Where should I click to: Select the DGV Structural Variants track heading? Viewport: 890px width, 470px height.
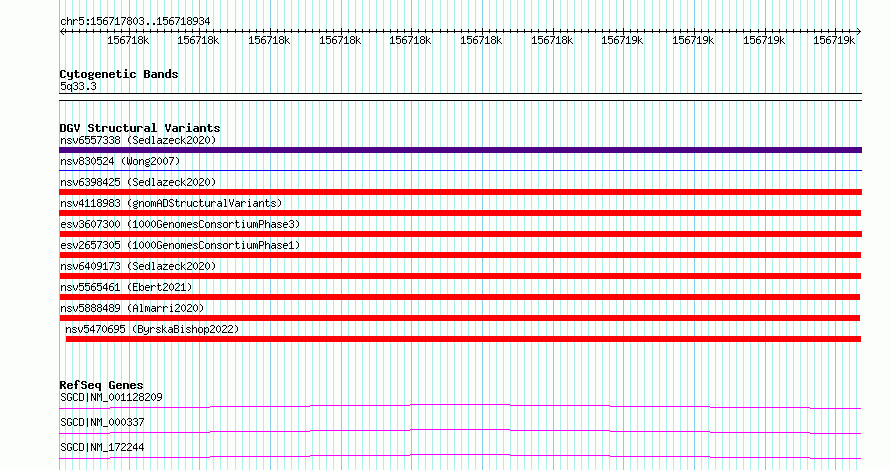pos(140,128)
